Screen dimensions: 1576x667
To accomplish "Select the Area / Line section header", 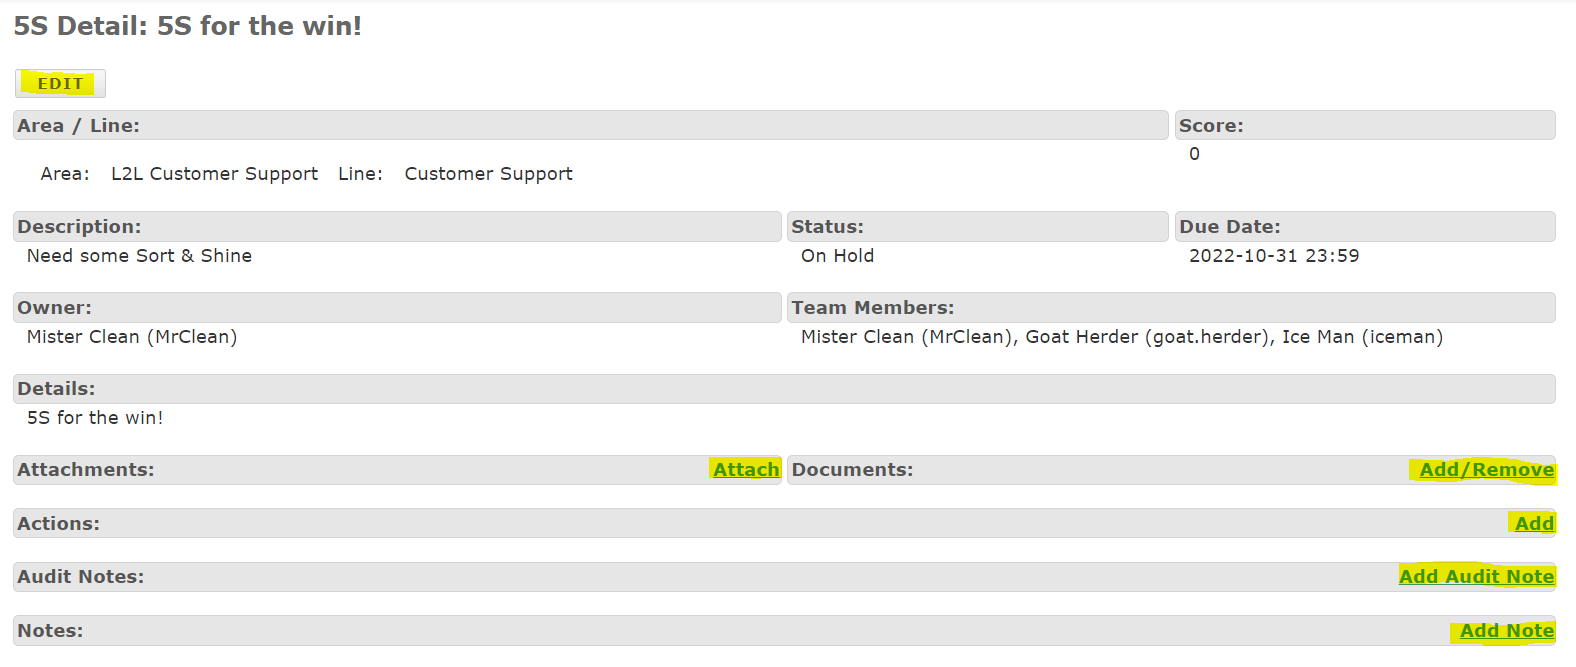I will click(78, 126).
